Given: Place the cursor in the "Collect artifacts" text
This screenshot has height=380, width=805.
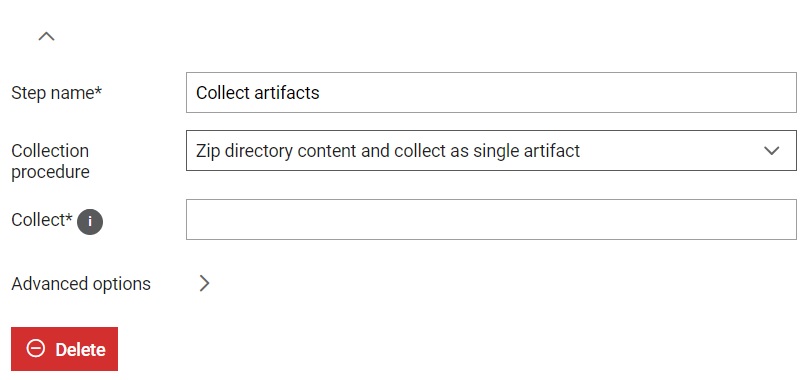Looking at the screenshot, I should coord(258,92).
